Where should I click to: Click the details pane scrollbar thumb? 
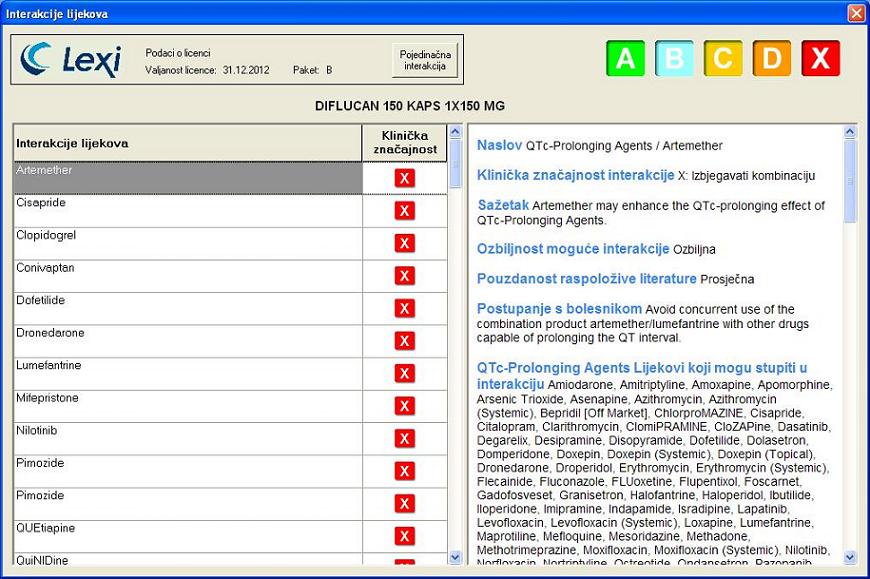[x=850, y=181]
